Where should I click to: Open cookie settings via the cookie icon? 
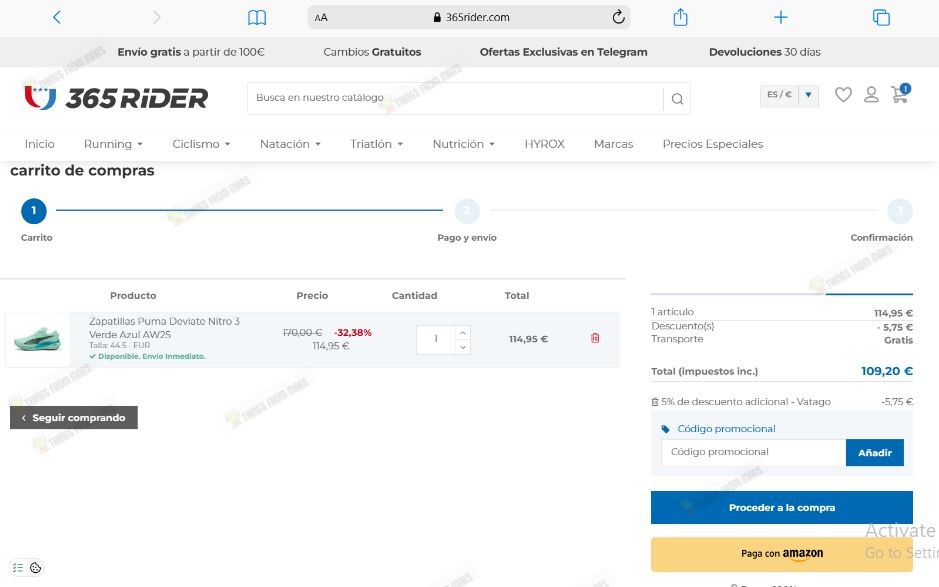[37, 567]
